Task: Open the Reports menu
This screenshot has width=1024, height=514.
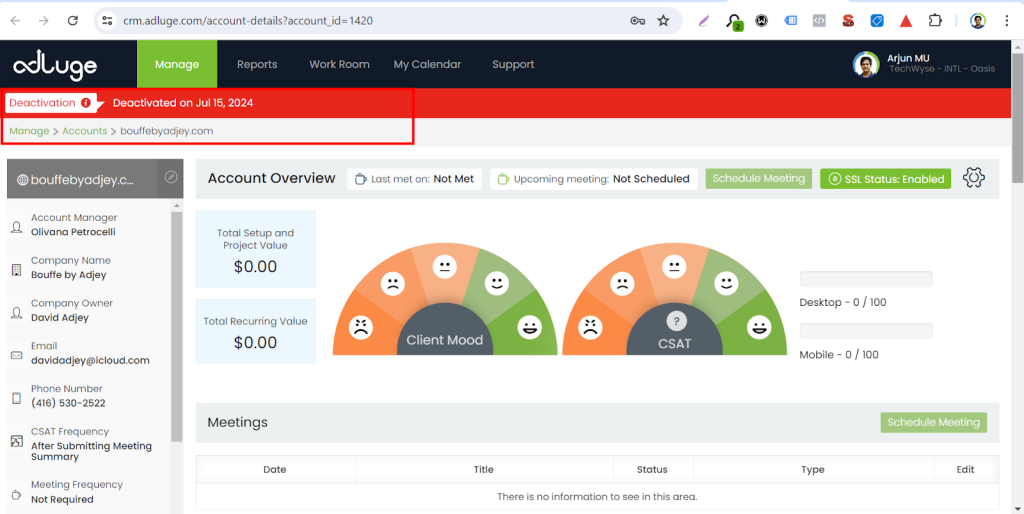Action: (257, 65)
